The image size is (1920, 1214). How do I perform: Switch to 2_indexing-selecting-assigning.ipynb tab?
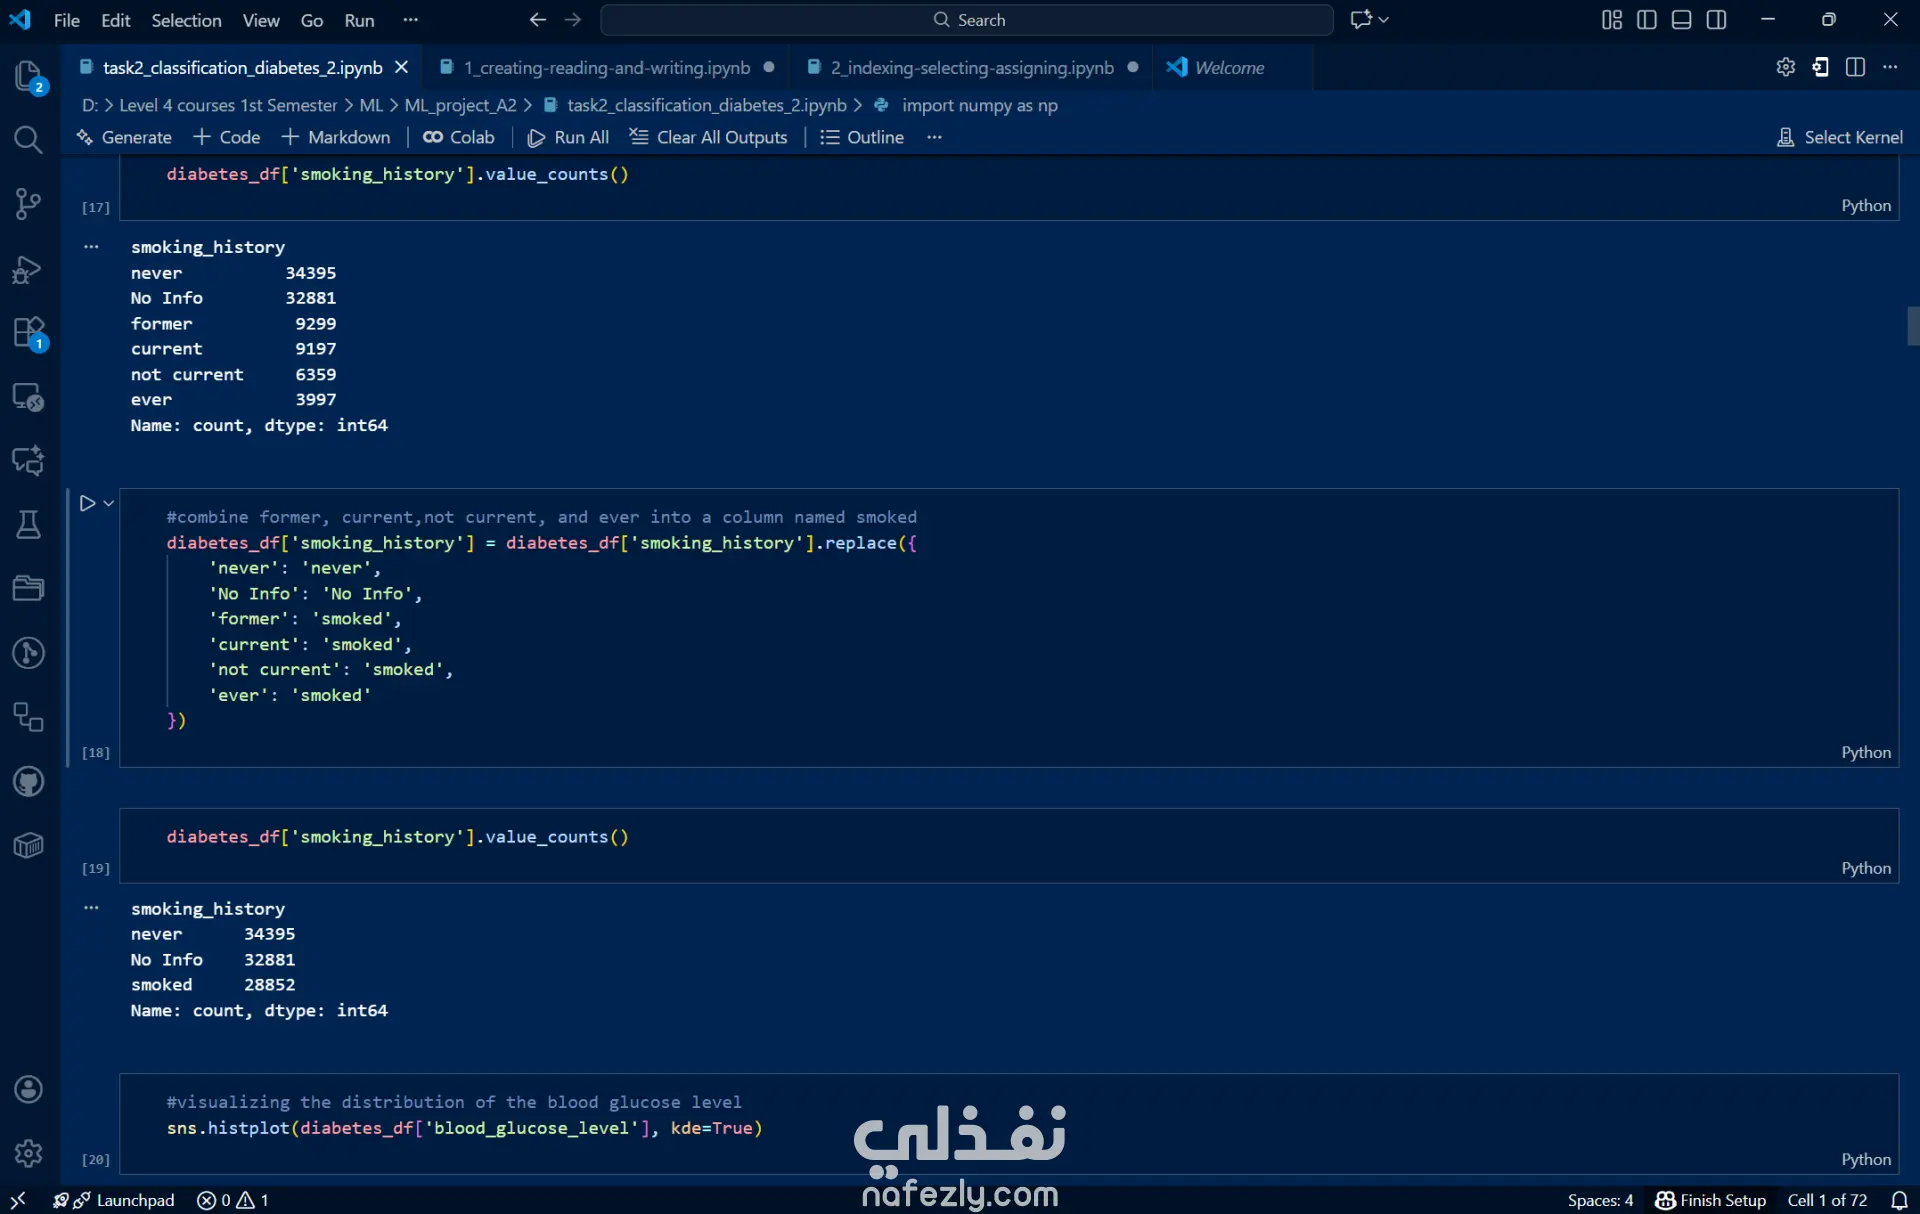pos(971,67)
